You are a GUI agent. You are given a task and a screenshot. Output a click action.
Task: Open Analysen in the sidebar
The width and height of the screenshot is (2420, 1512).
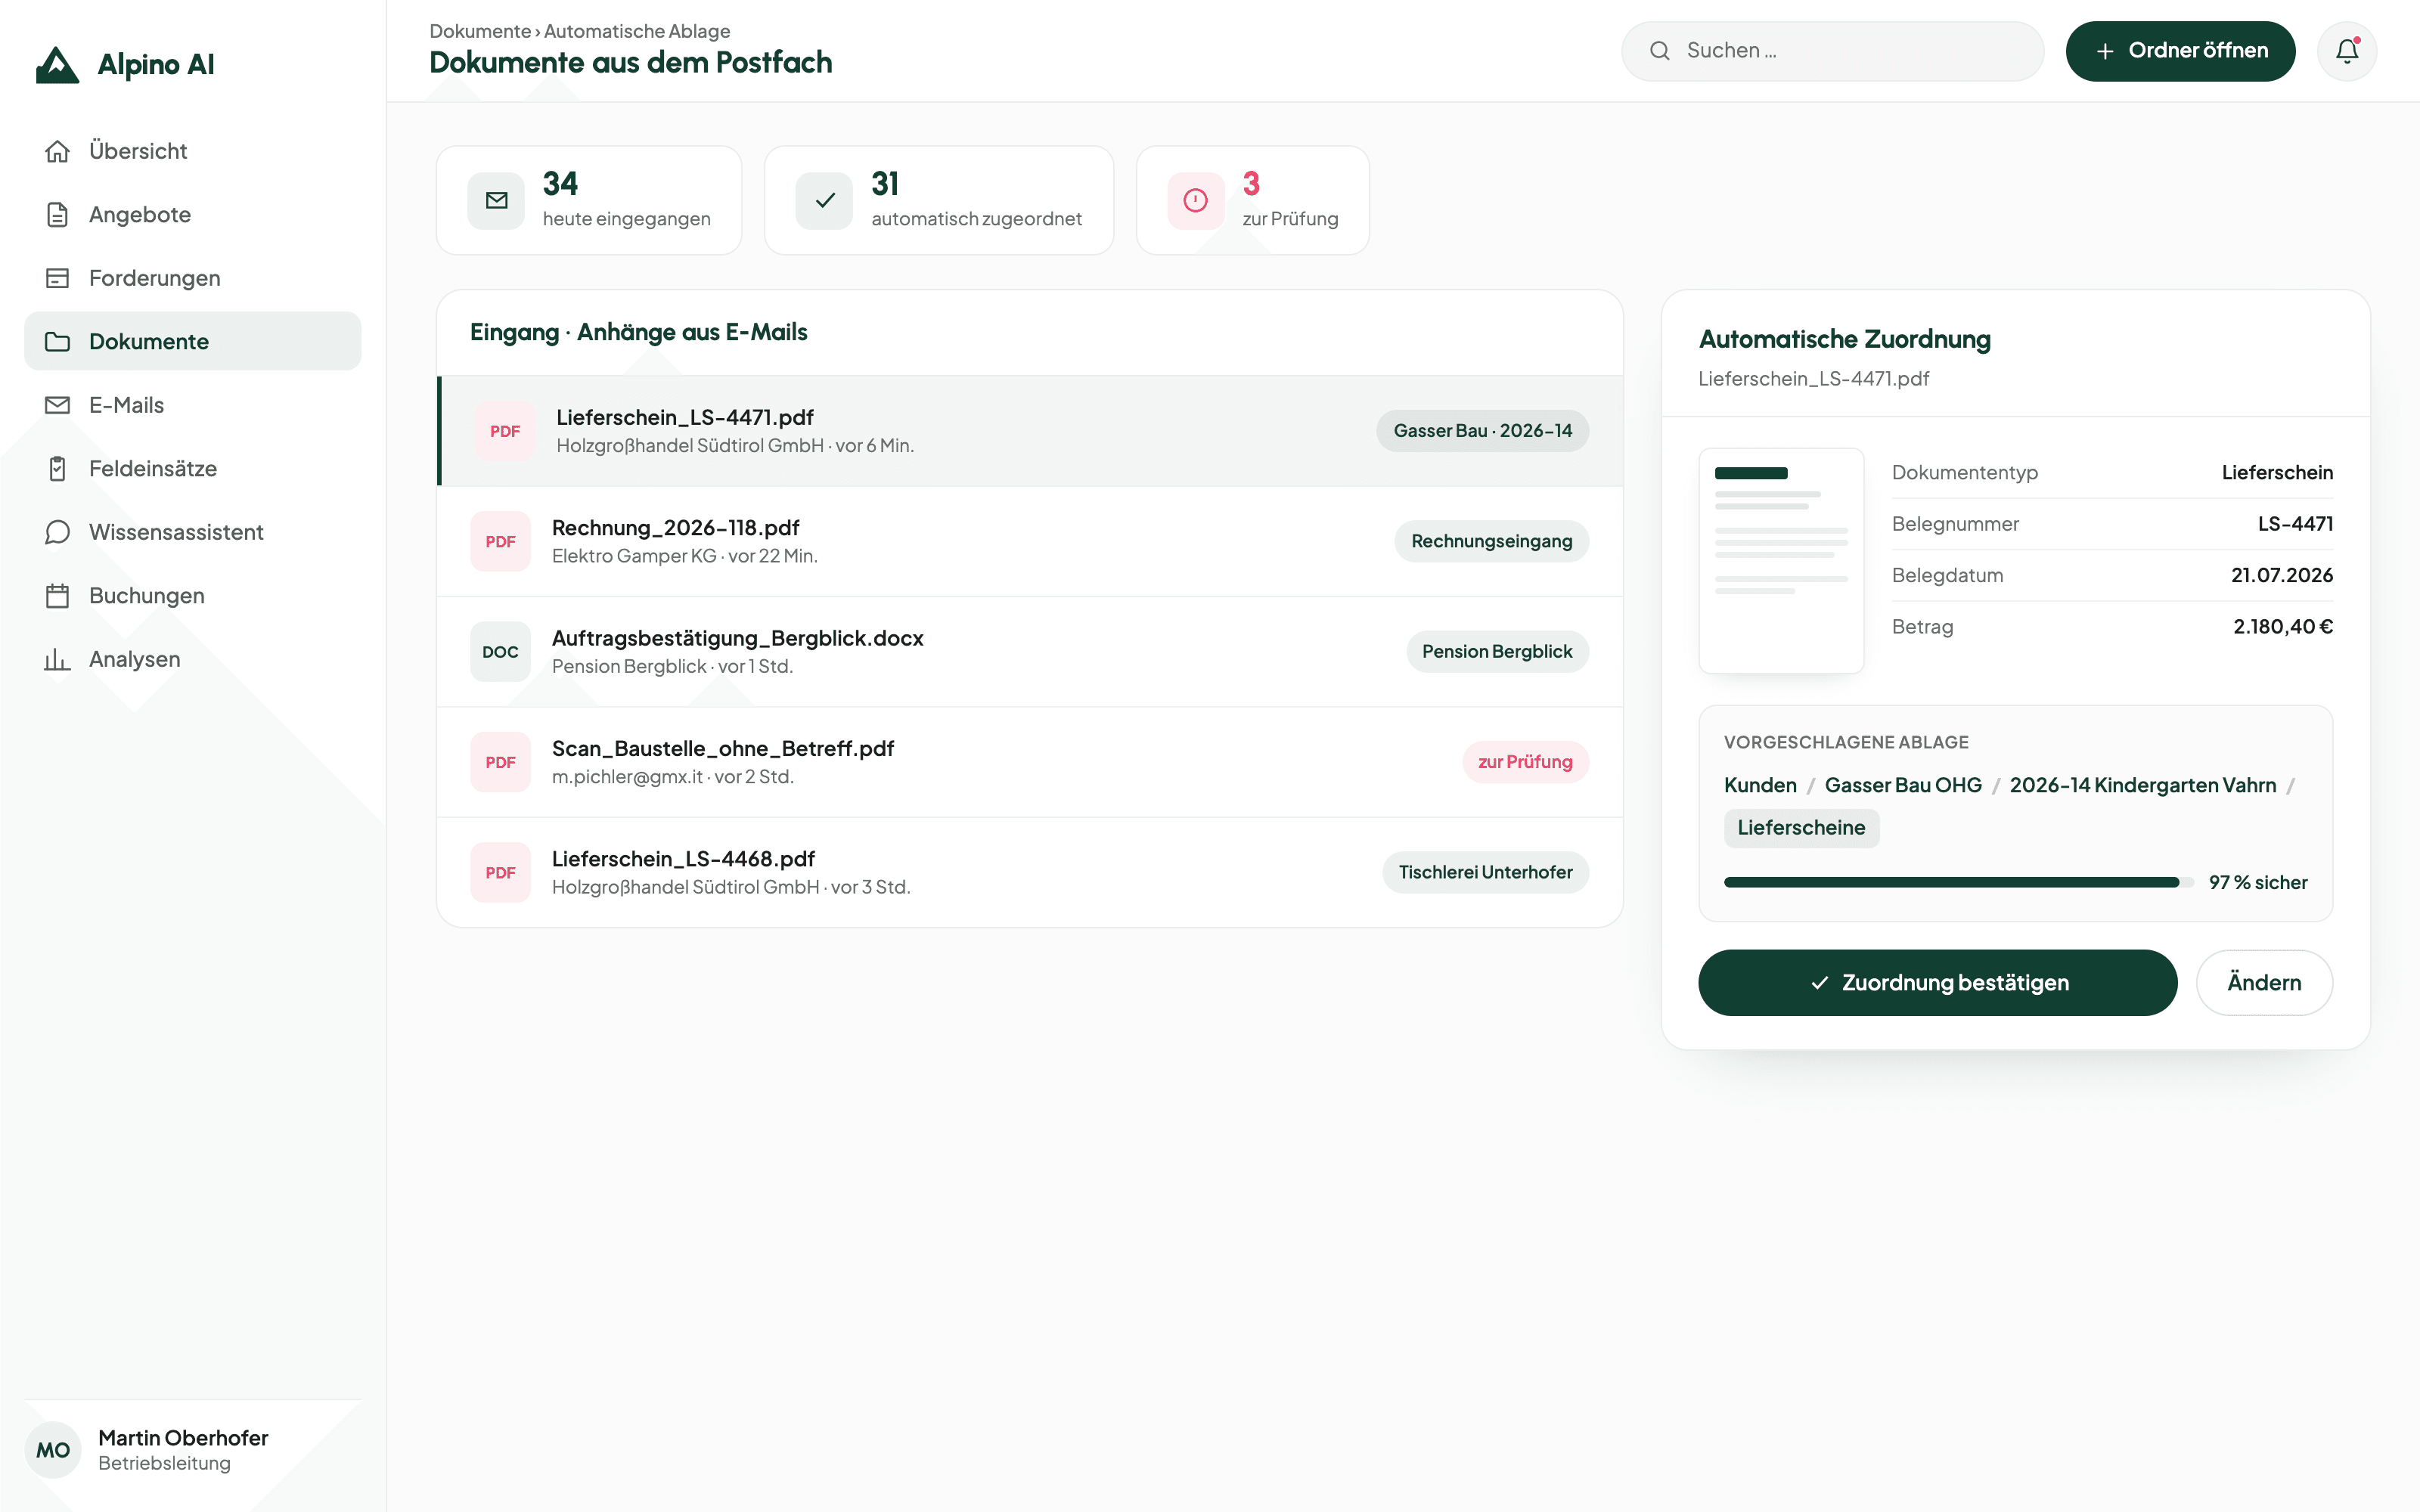(x=192, y=659)
